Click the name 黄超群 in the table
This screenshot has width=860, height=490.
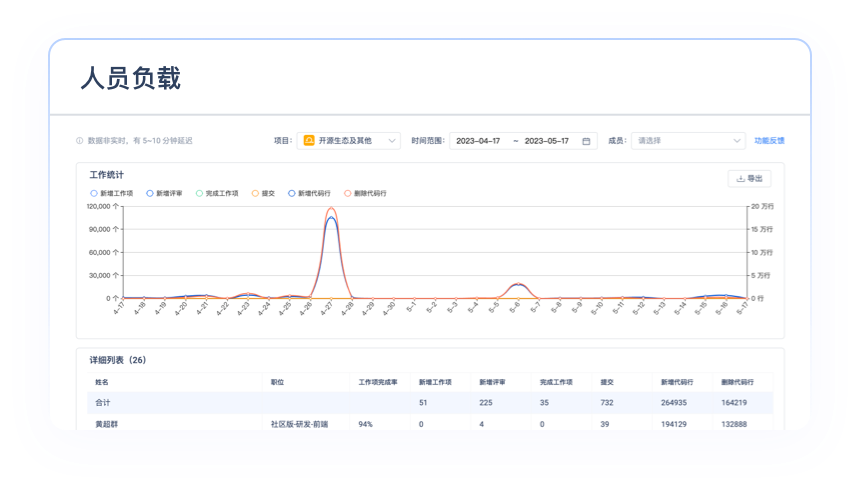[x=106, y=424]
